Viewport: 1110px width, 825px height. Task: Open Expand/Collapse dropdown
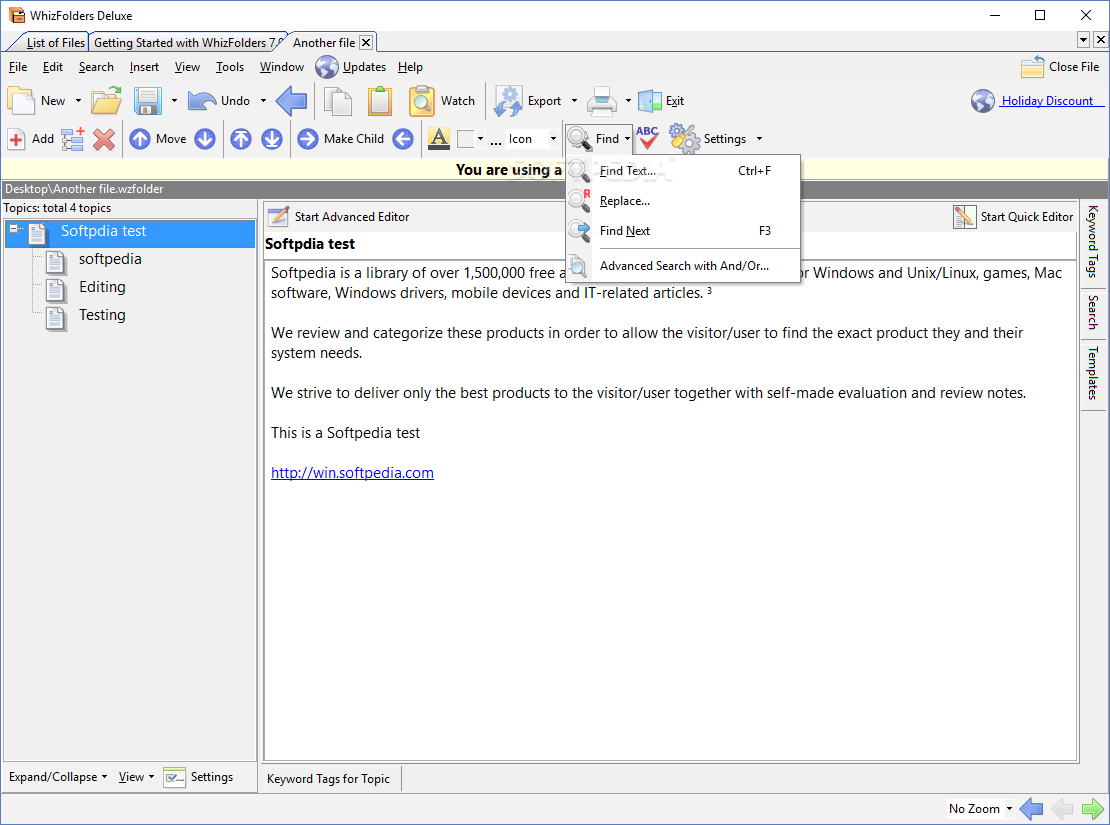tap(58, 777)
